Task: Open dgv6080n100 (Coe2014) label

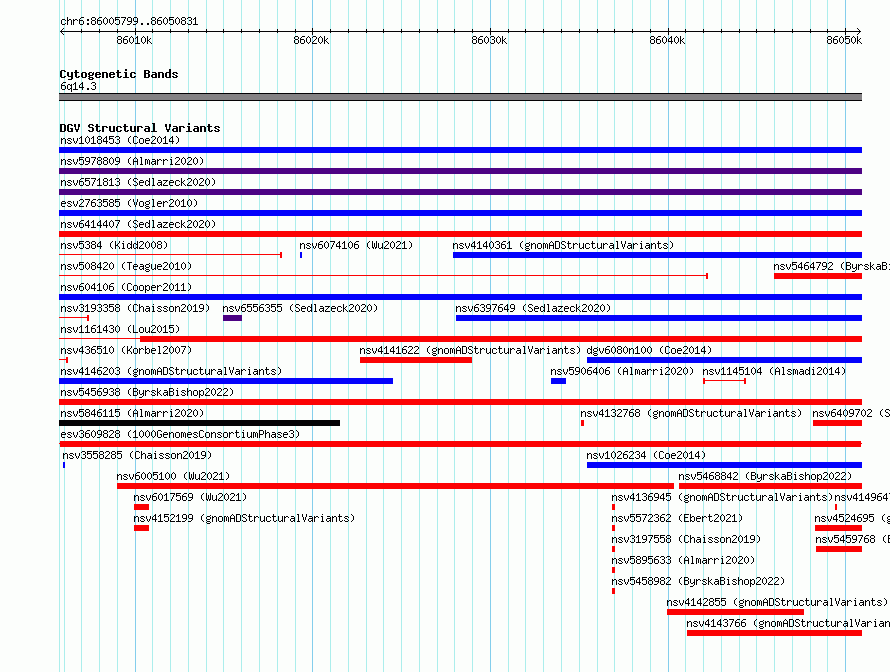Action: [649, 350]
